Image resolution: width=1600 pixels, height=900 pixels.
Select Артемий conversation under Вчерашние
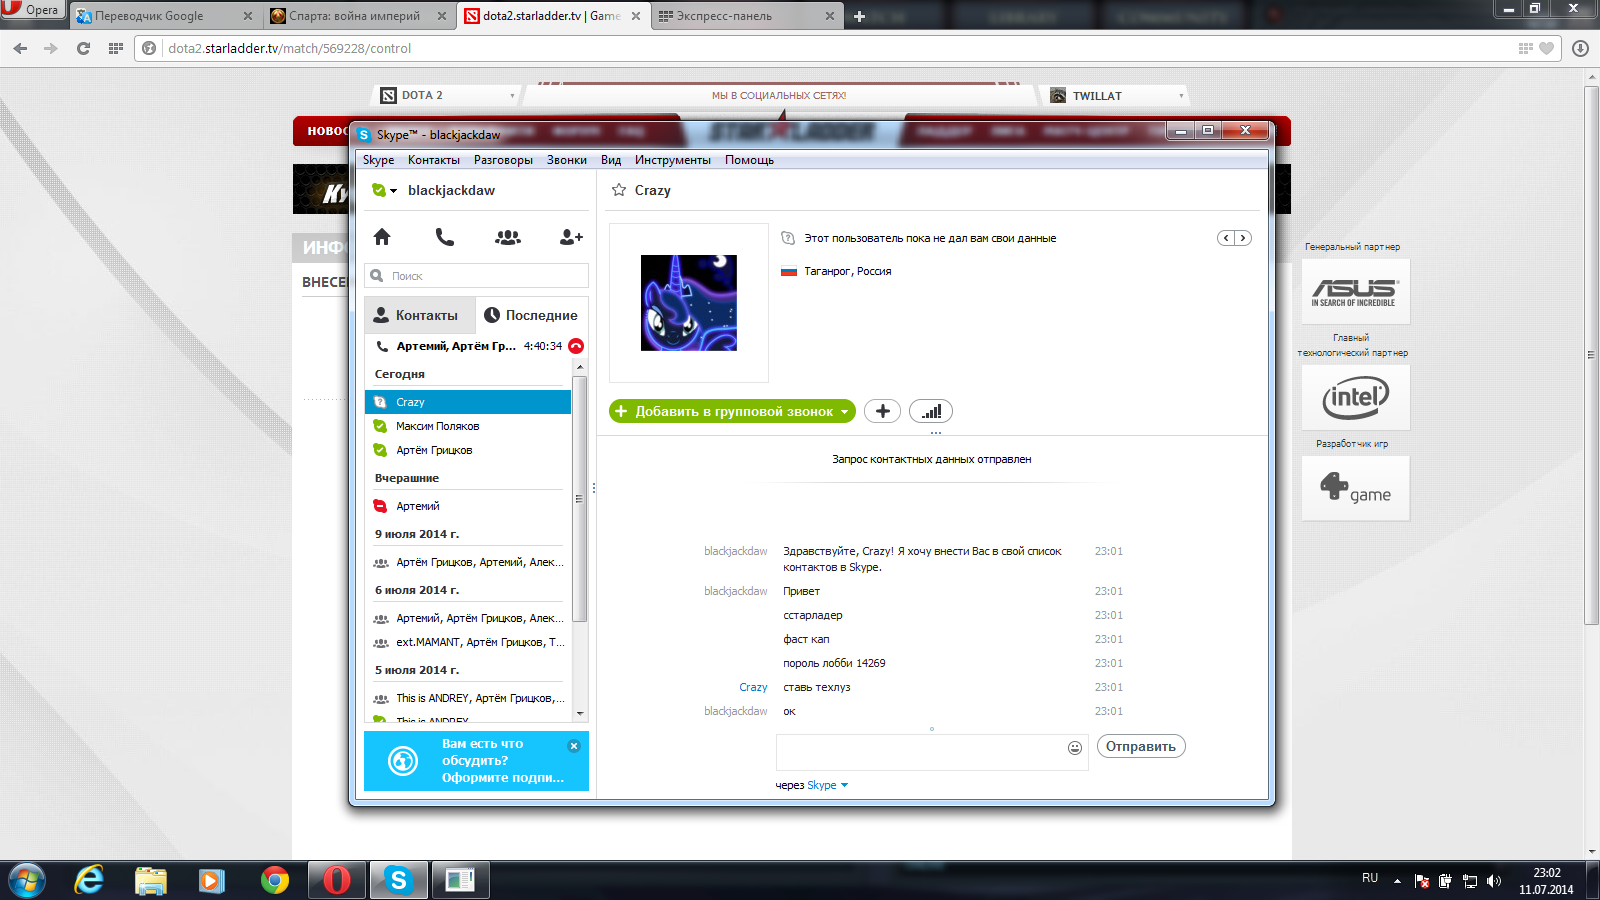click(x=468, y=506)
